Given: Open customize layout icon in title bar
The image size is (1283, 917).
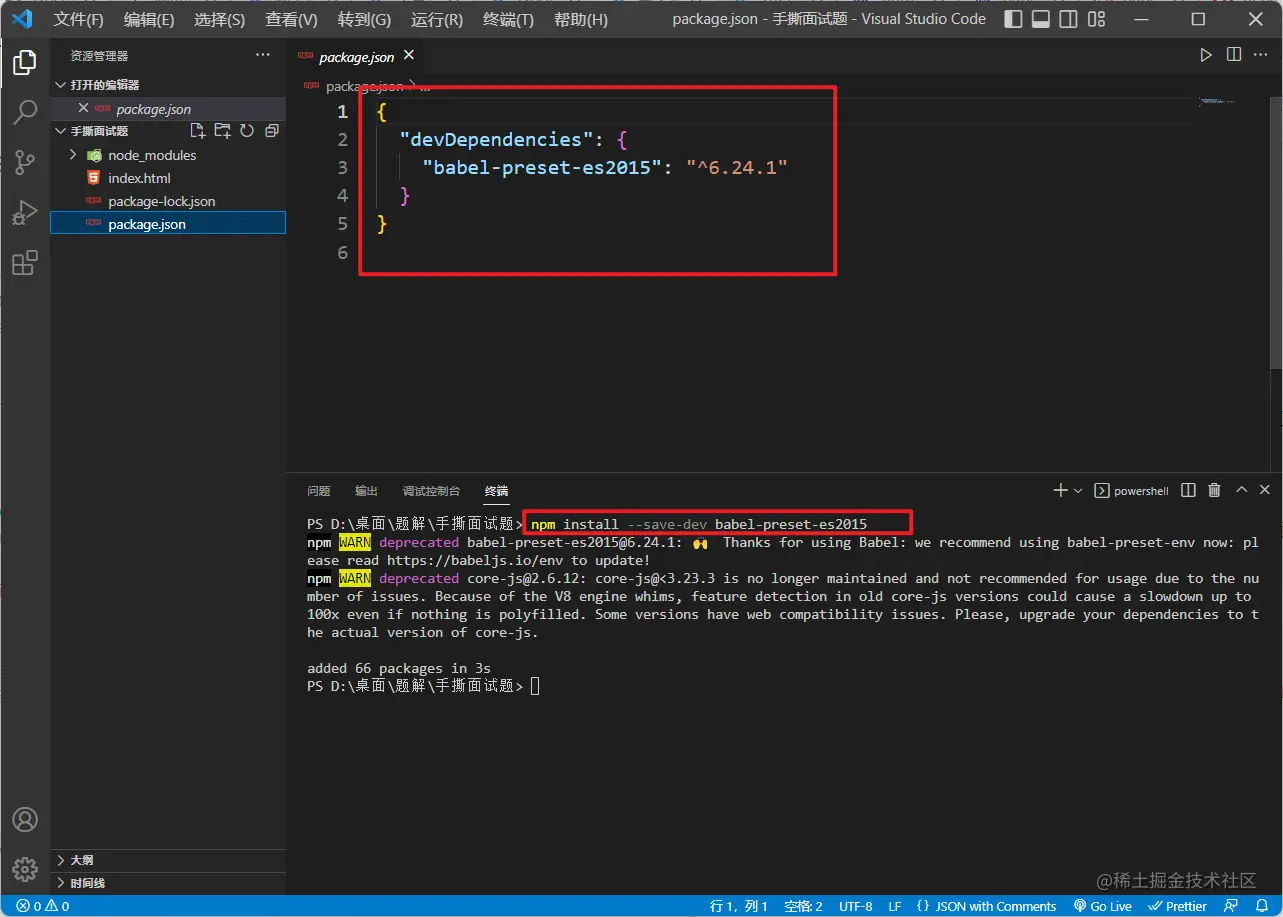Looking at the screenshot, I should (1097, 19).
